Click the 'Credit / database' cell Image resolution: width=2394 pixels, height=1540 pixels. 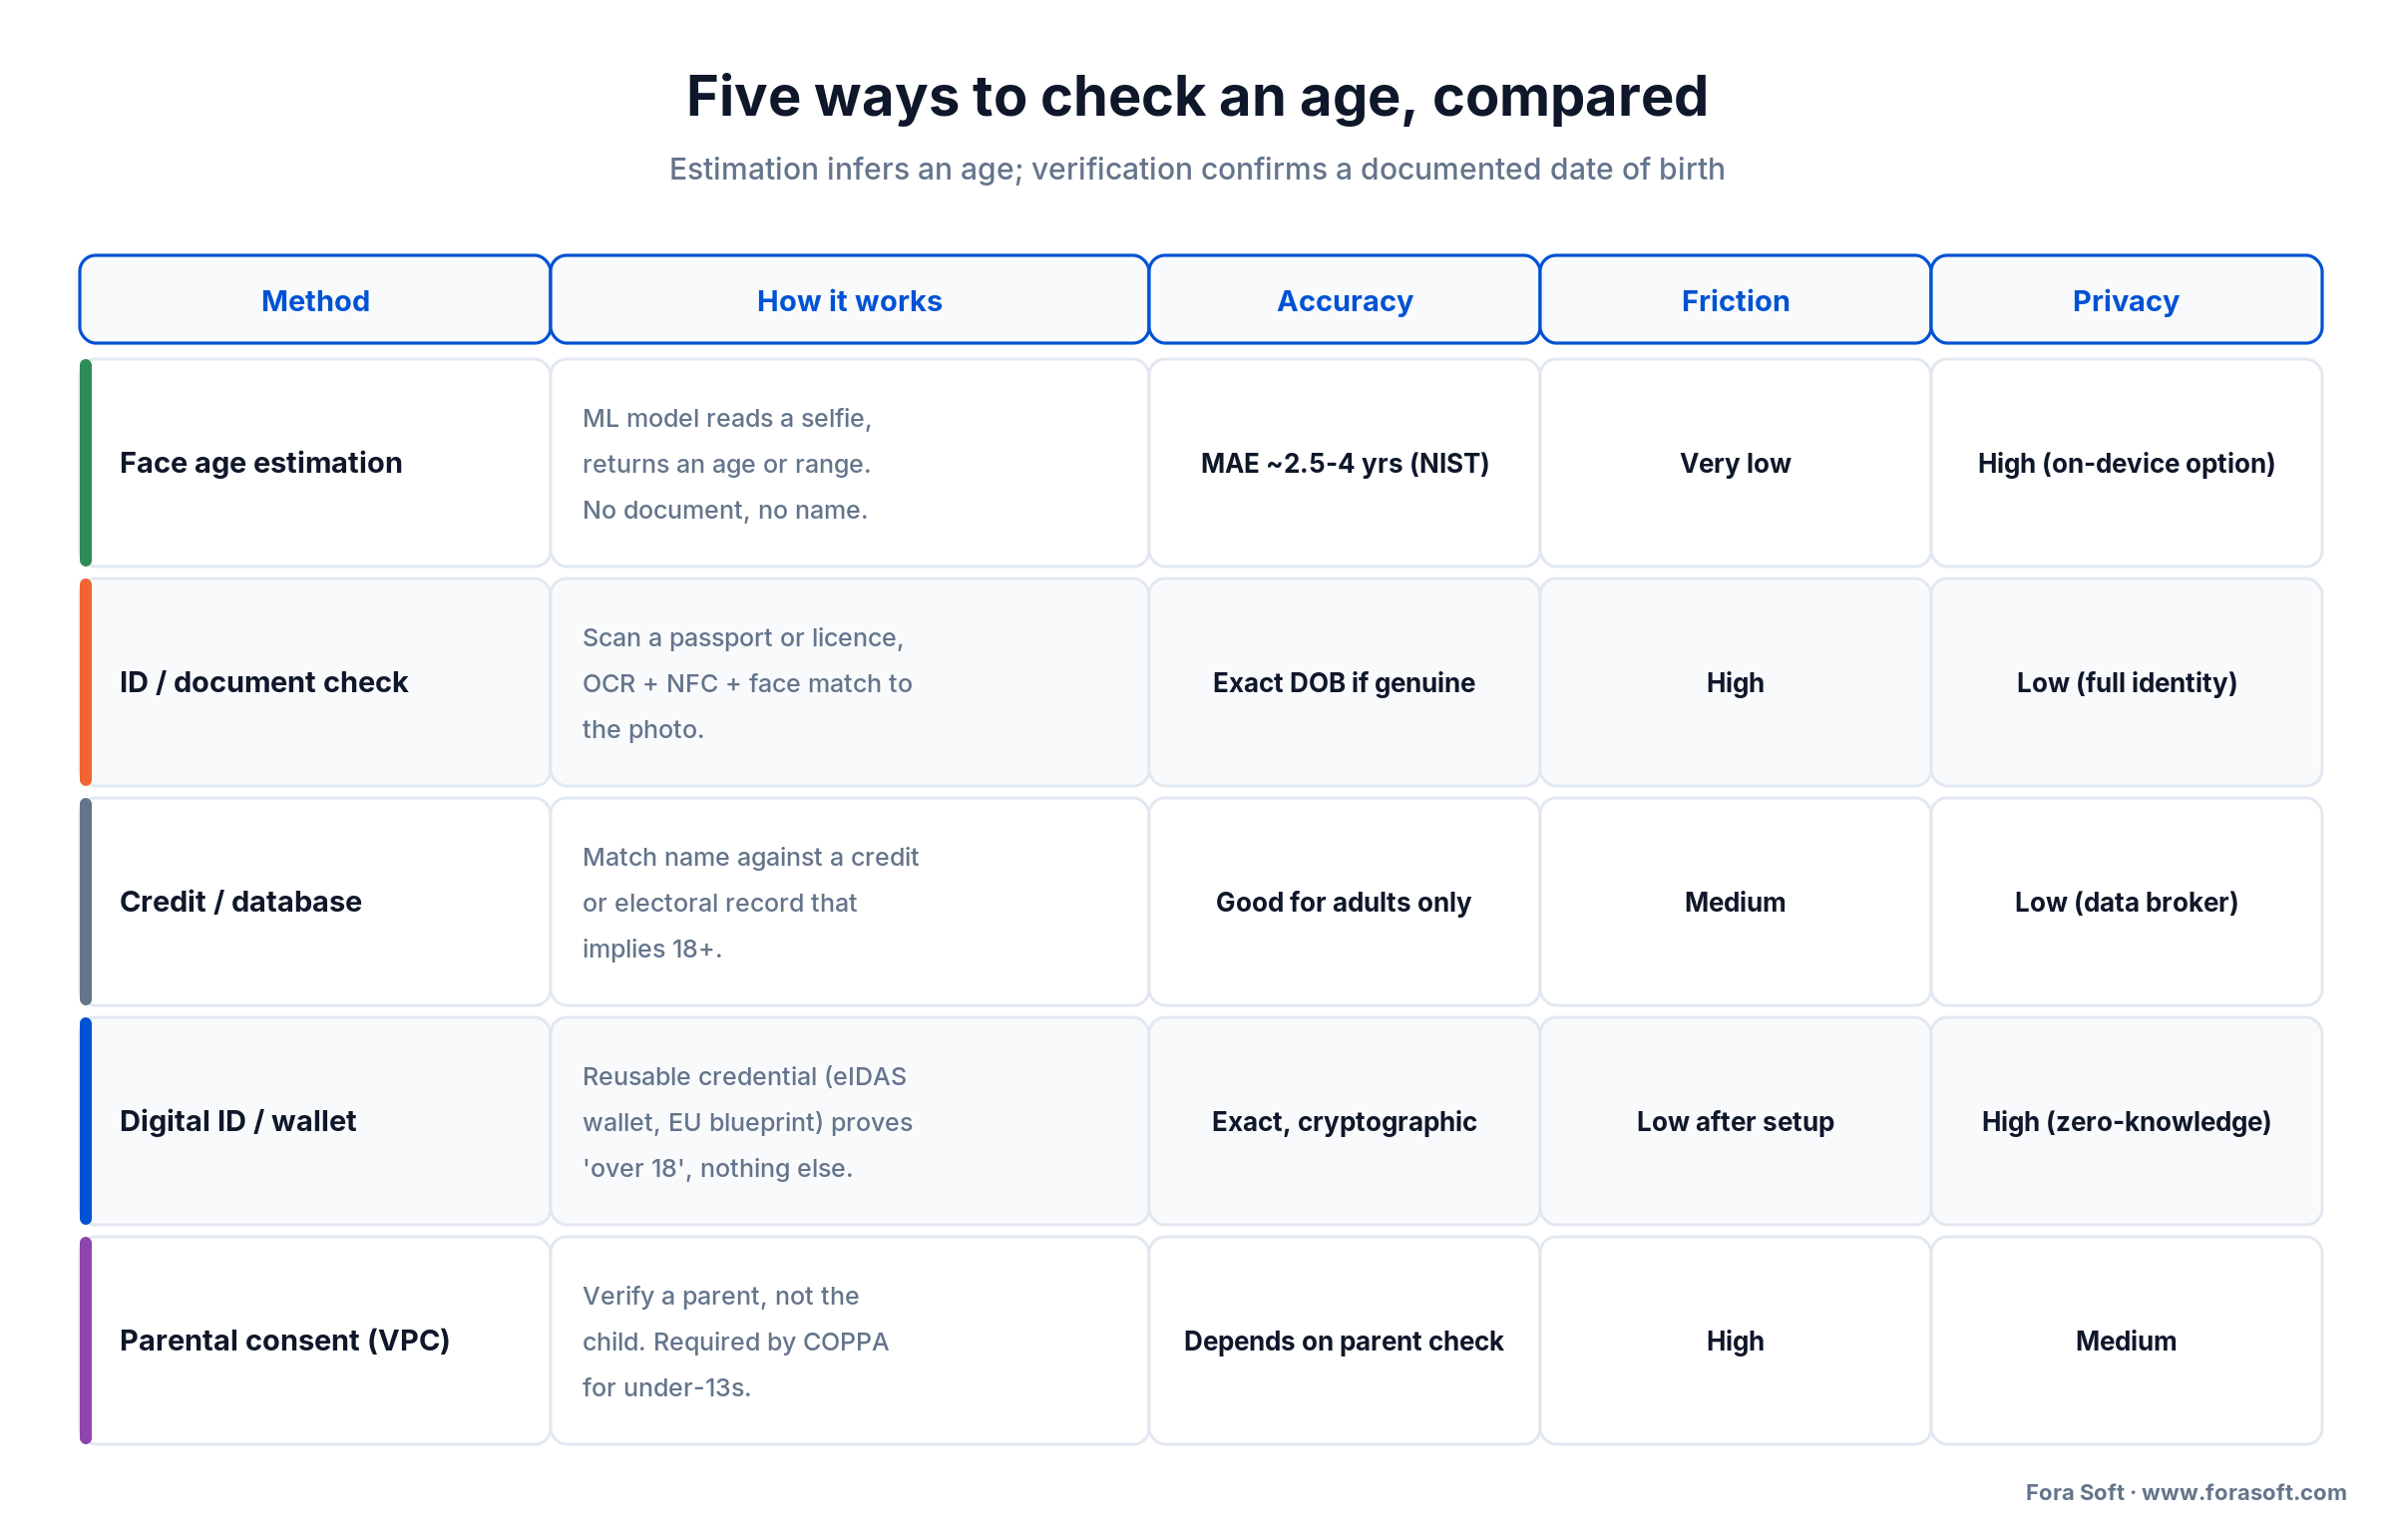pos(315,902)
